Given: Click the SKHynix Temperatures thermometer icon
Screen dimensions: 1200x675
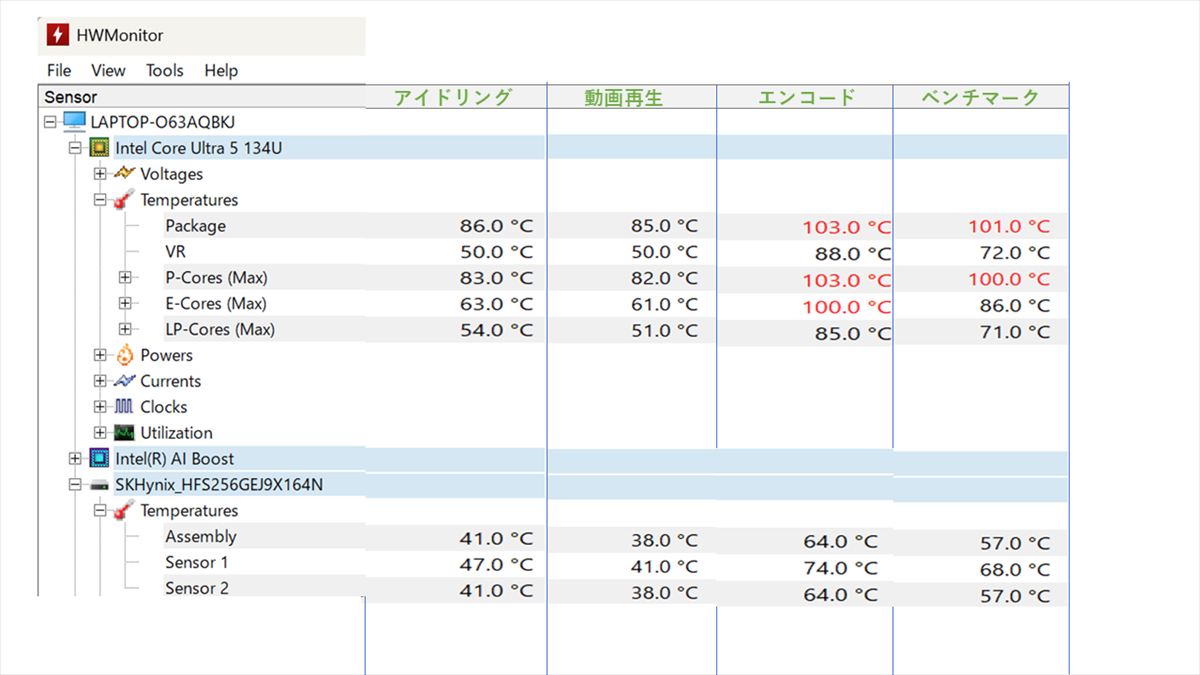Looking at the screenshot, I should [x=124, y=511].
